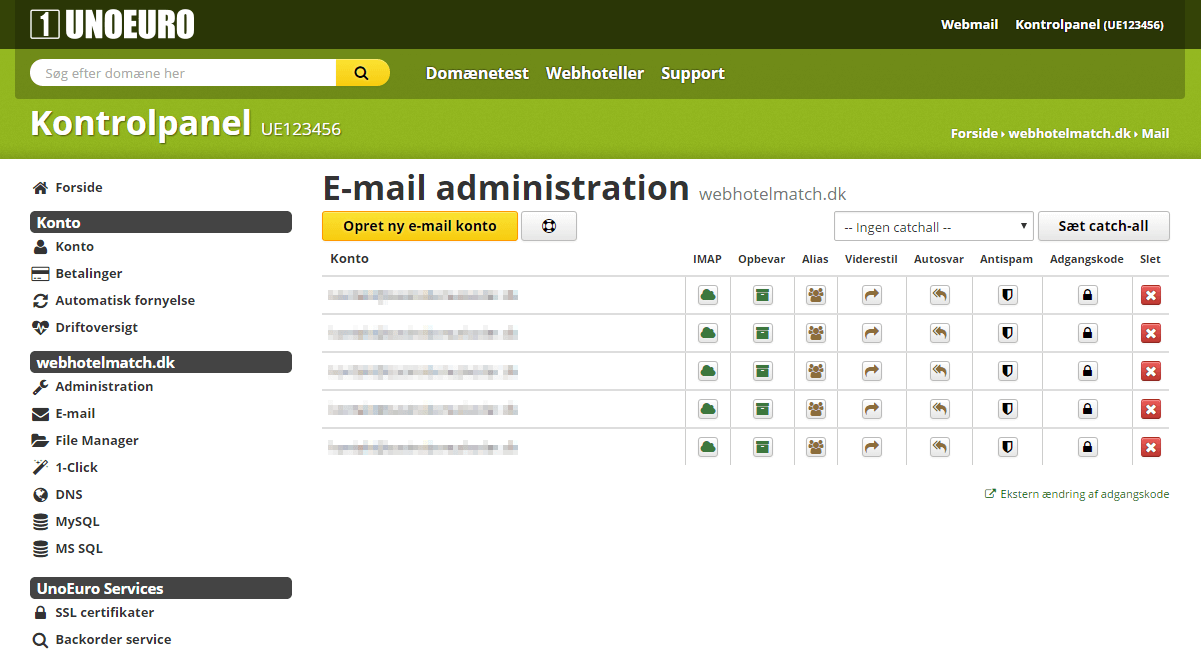Viewport: 1201px width, 656px height.
Task: Click the yellow domain search button
Action: [x=362, y=73]
